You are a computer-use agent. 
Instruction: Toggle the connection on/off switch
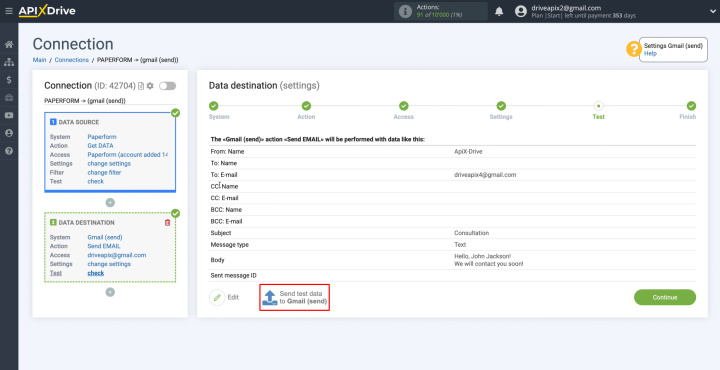168,86
